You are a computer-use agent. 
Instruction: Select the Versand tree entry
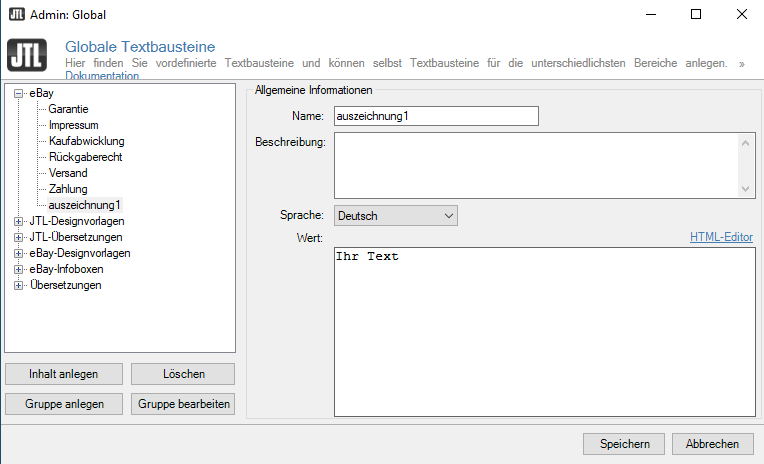click(68, 173)
